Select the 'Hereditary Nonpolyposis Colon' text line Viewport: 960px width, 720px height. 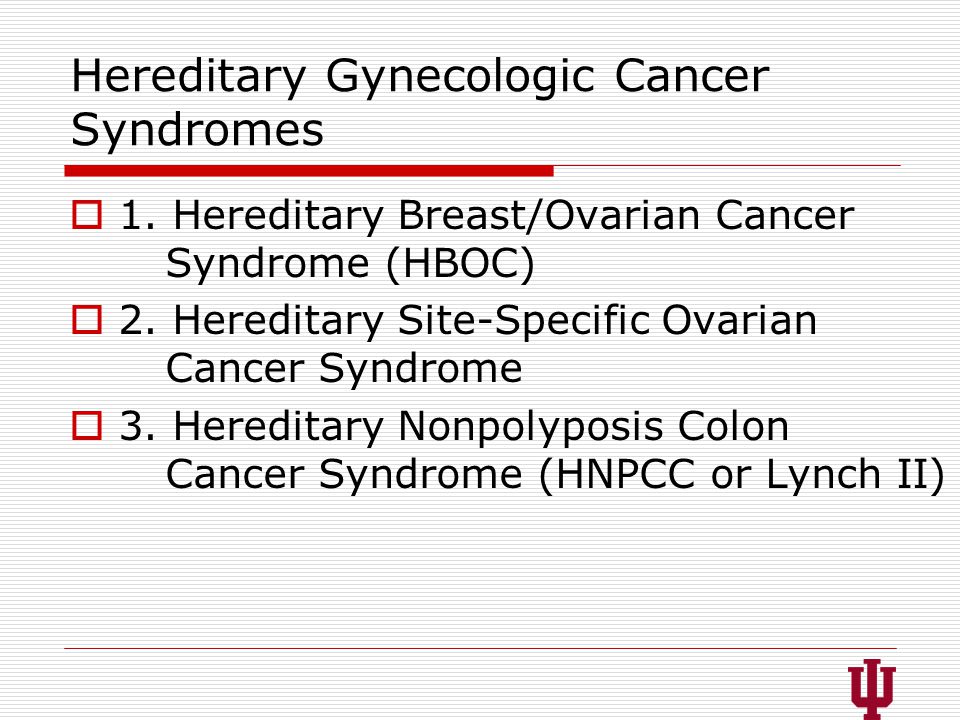pyautogui.click(x=481, y=427)
